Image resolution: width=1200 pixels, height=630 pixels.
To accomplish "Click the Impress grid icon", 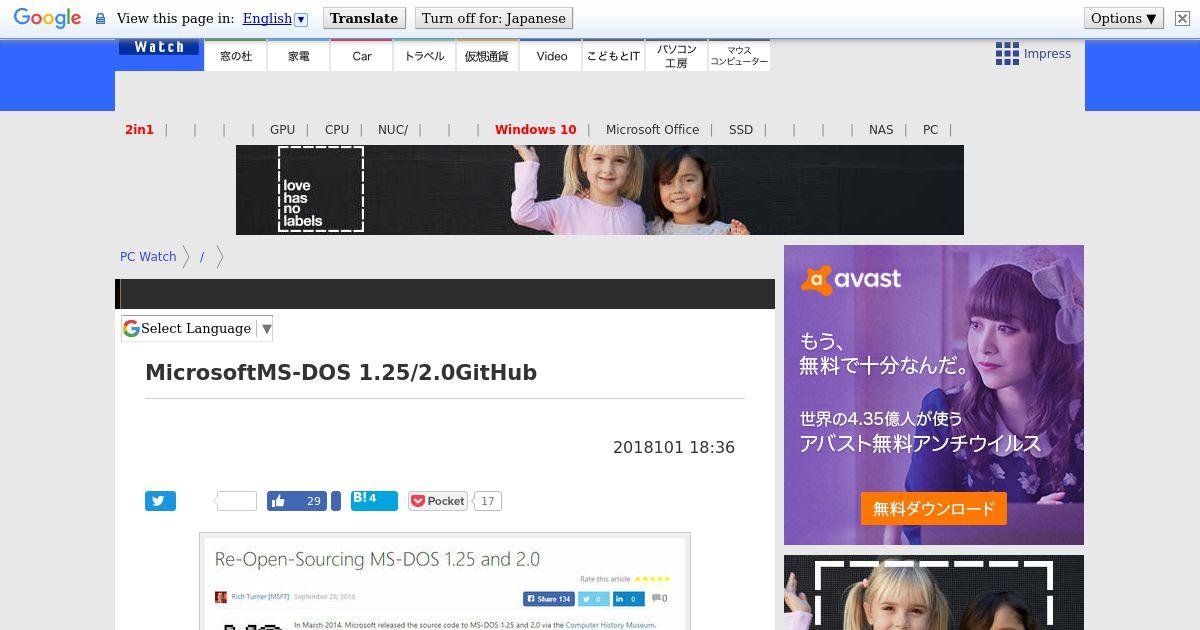I will [x=1006, y=54].
